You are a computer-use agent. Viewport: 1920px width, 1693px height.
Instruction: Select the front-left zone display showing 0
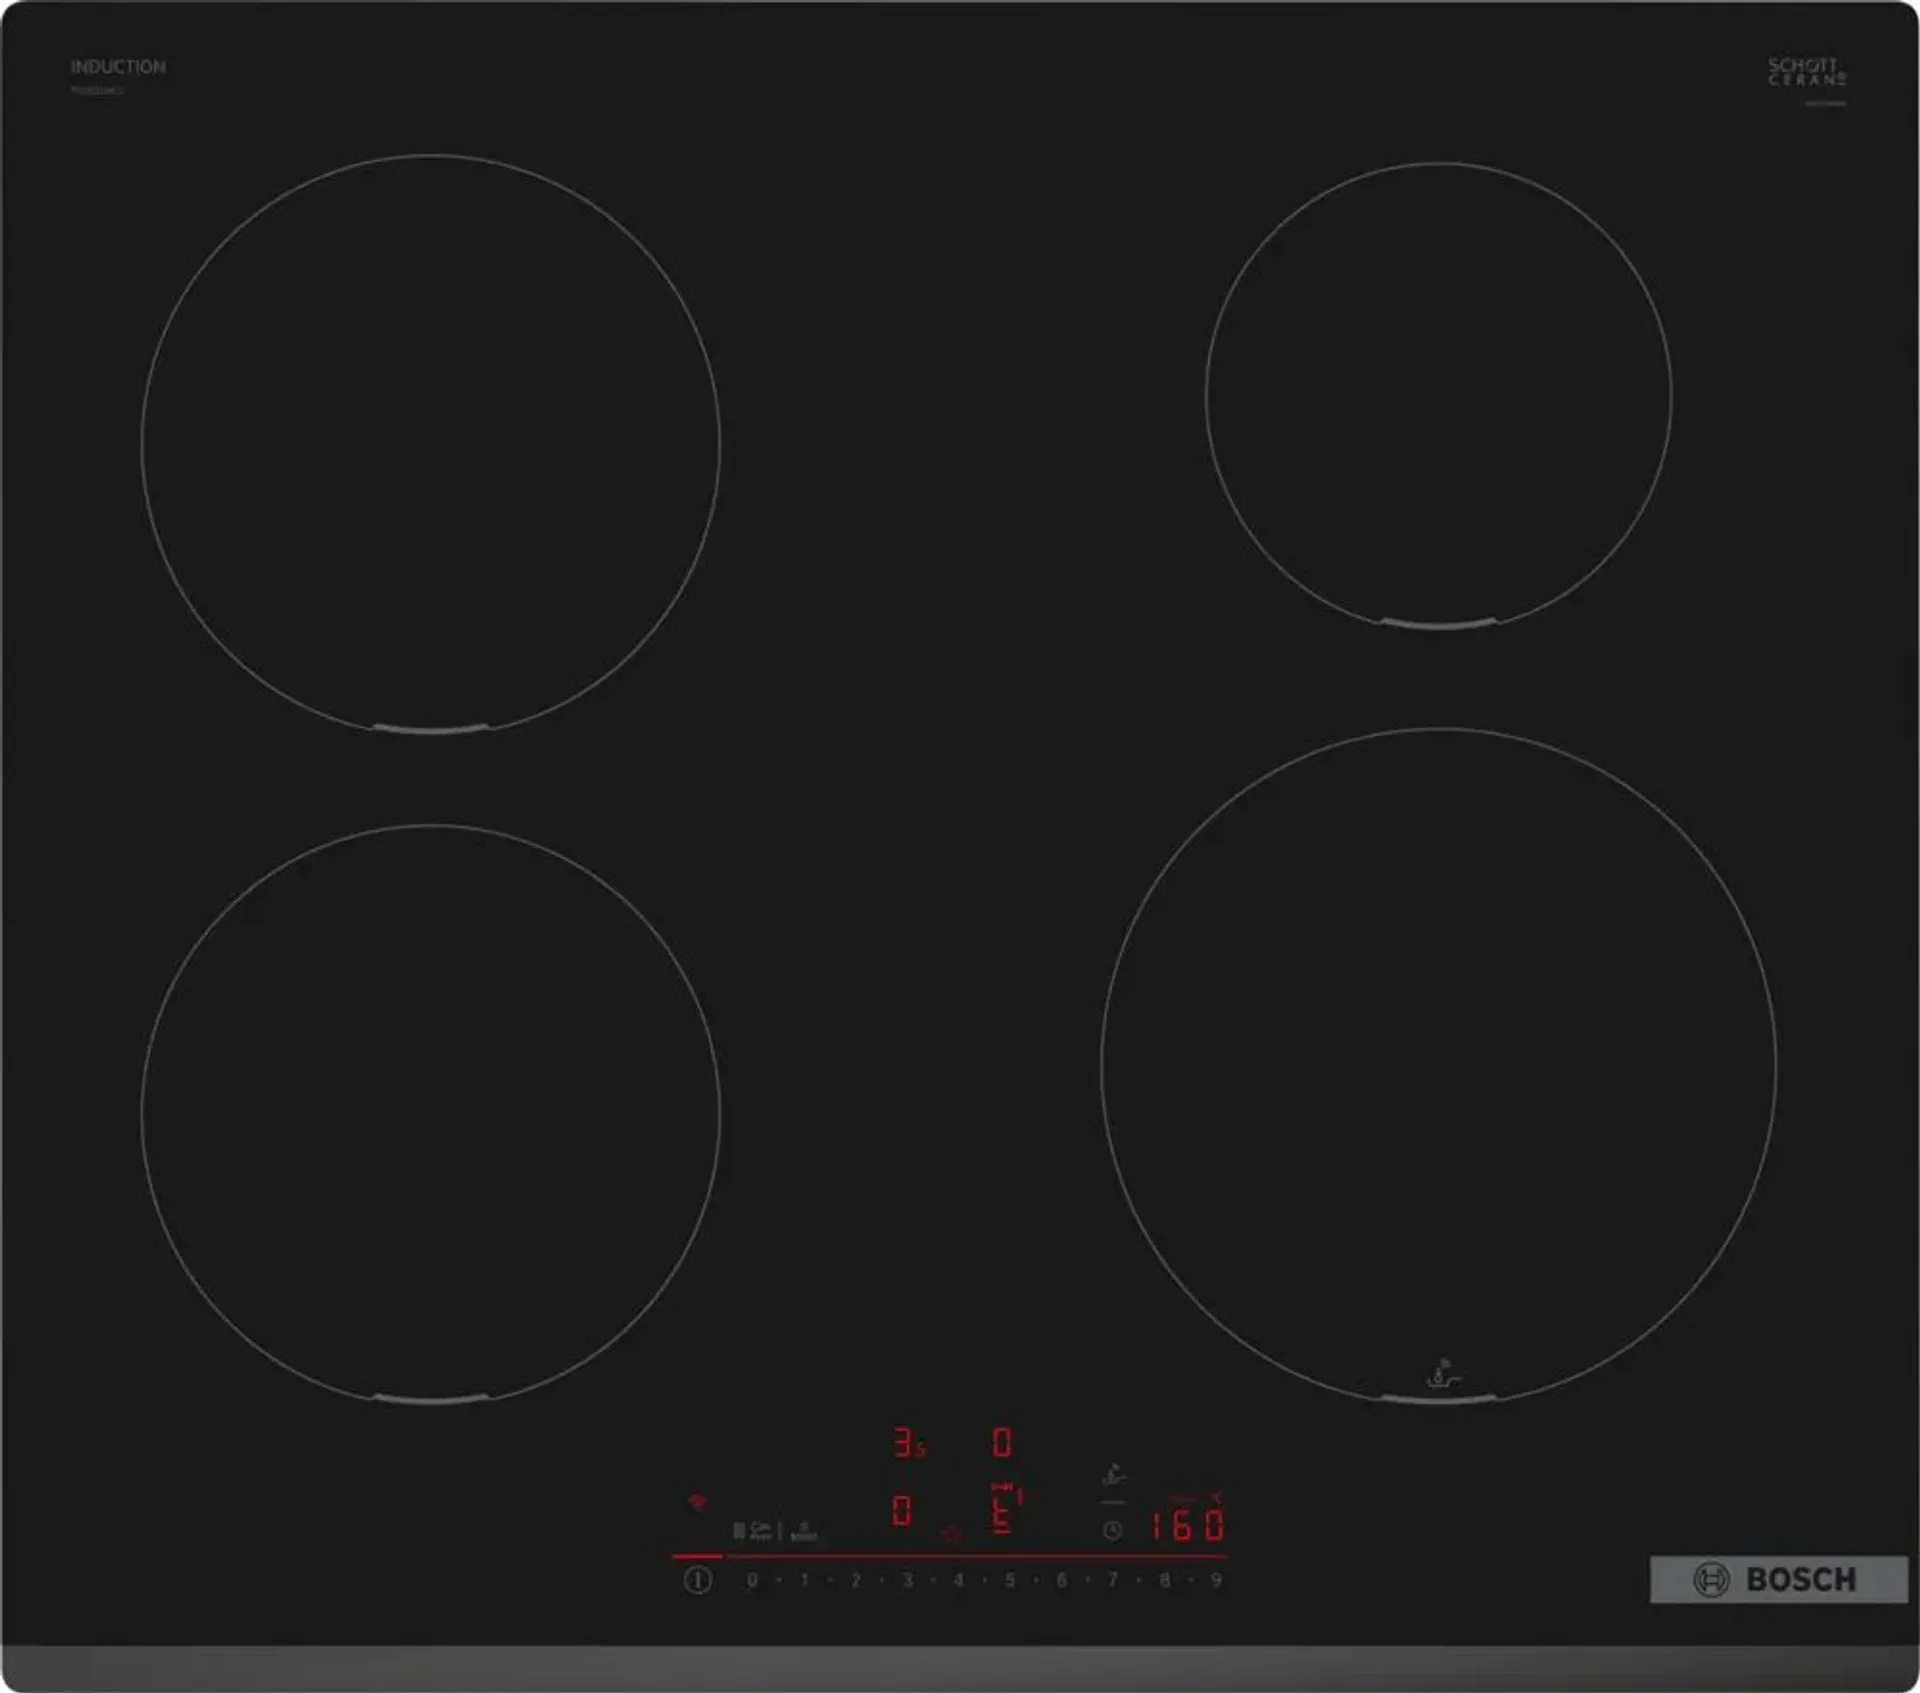(901, 1511)
